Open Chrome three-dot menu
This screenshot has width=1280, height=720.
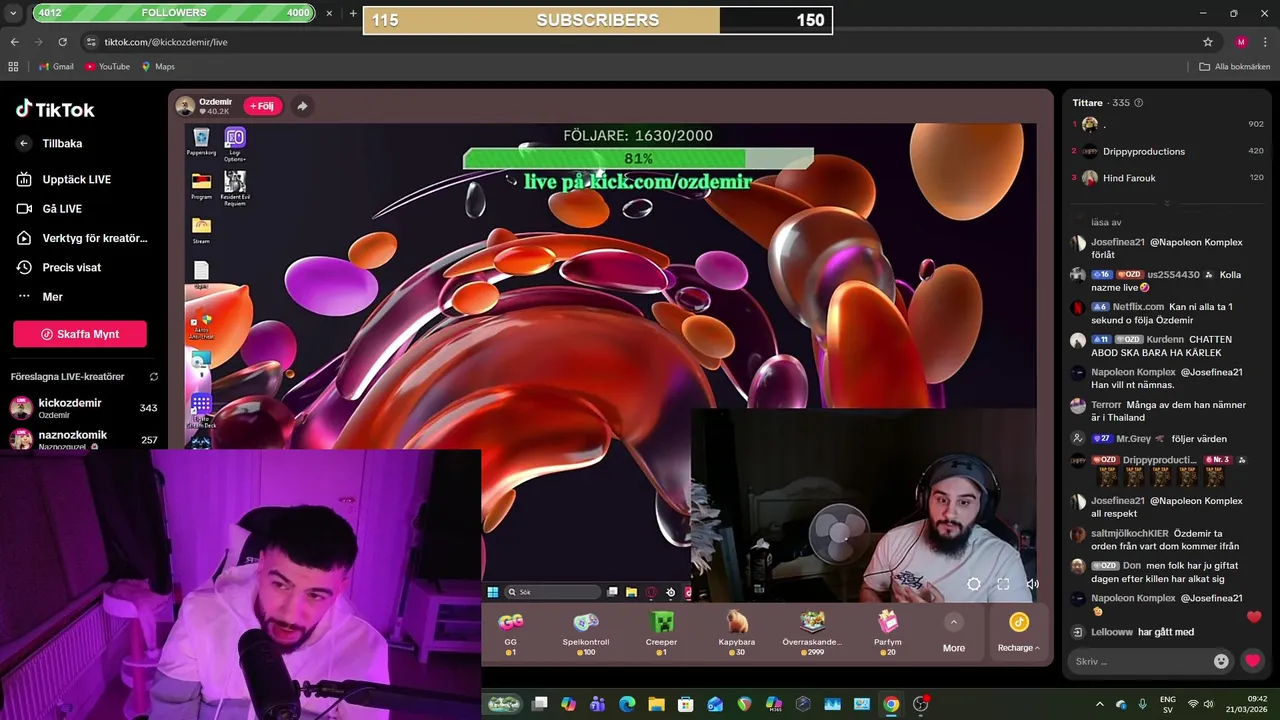pyautogui.click(x=1265, y=42)
